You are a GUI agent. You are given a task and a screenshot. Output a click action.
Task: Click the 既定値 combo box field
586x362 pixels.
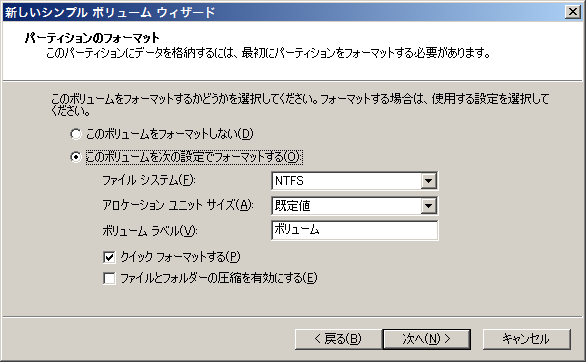(354, 206)
